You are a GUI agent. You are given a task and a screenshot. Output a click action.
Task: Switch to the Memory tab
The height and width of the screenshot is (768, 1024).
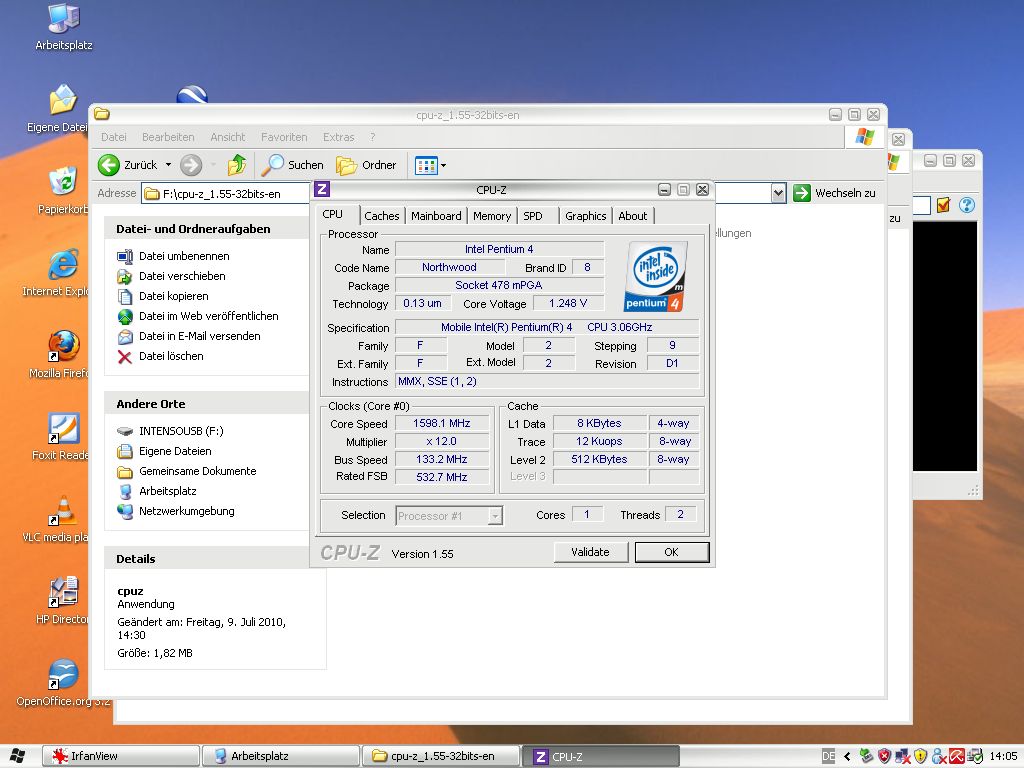click(x=492, y=216)
